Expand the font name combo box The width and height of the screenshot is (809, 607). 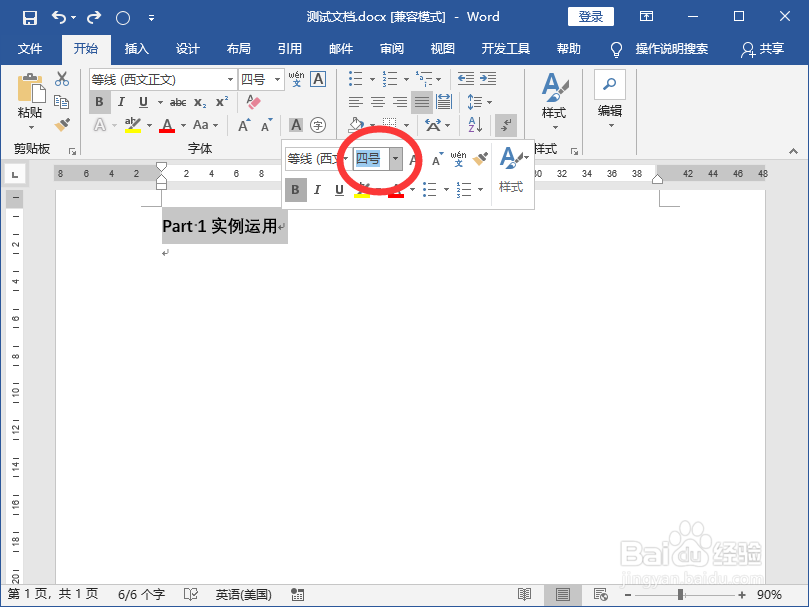pos(229,79)
